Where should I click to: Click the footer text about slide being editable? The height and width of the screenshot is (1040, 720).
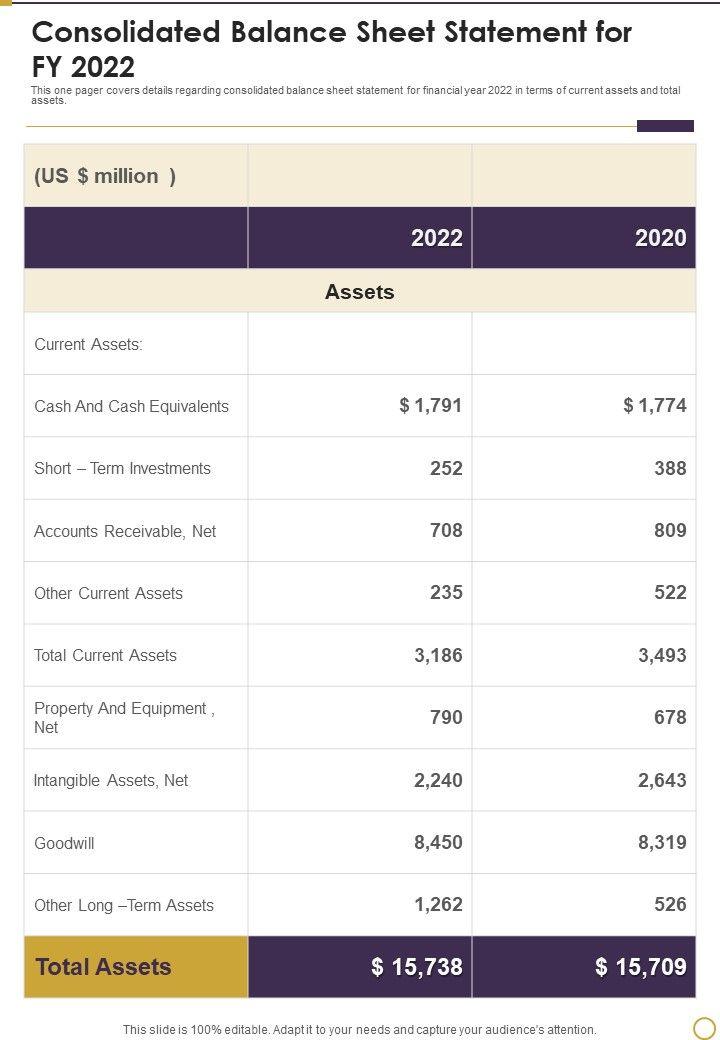point(360,1029)
